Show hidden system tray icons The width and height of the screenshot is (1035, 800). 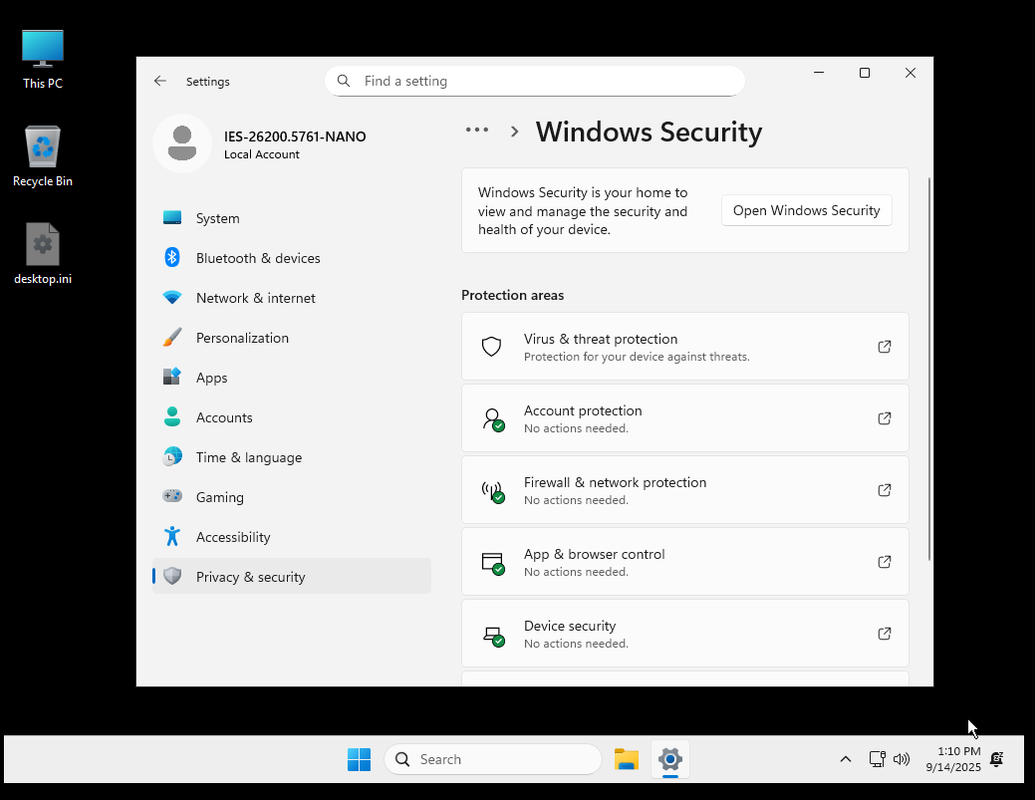846,759
